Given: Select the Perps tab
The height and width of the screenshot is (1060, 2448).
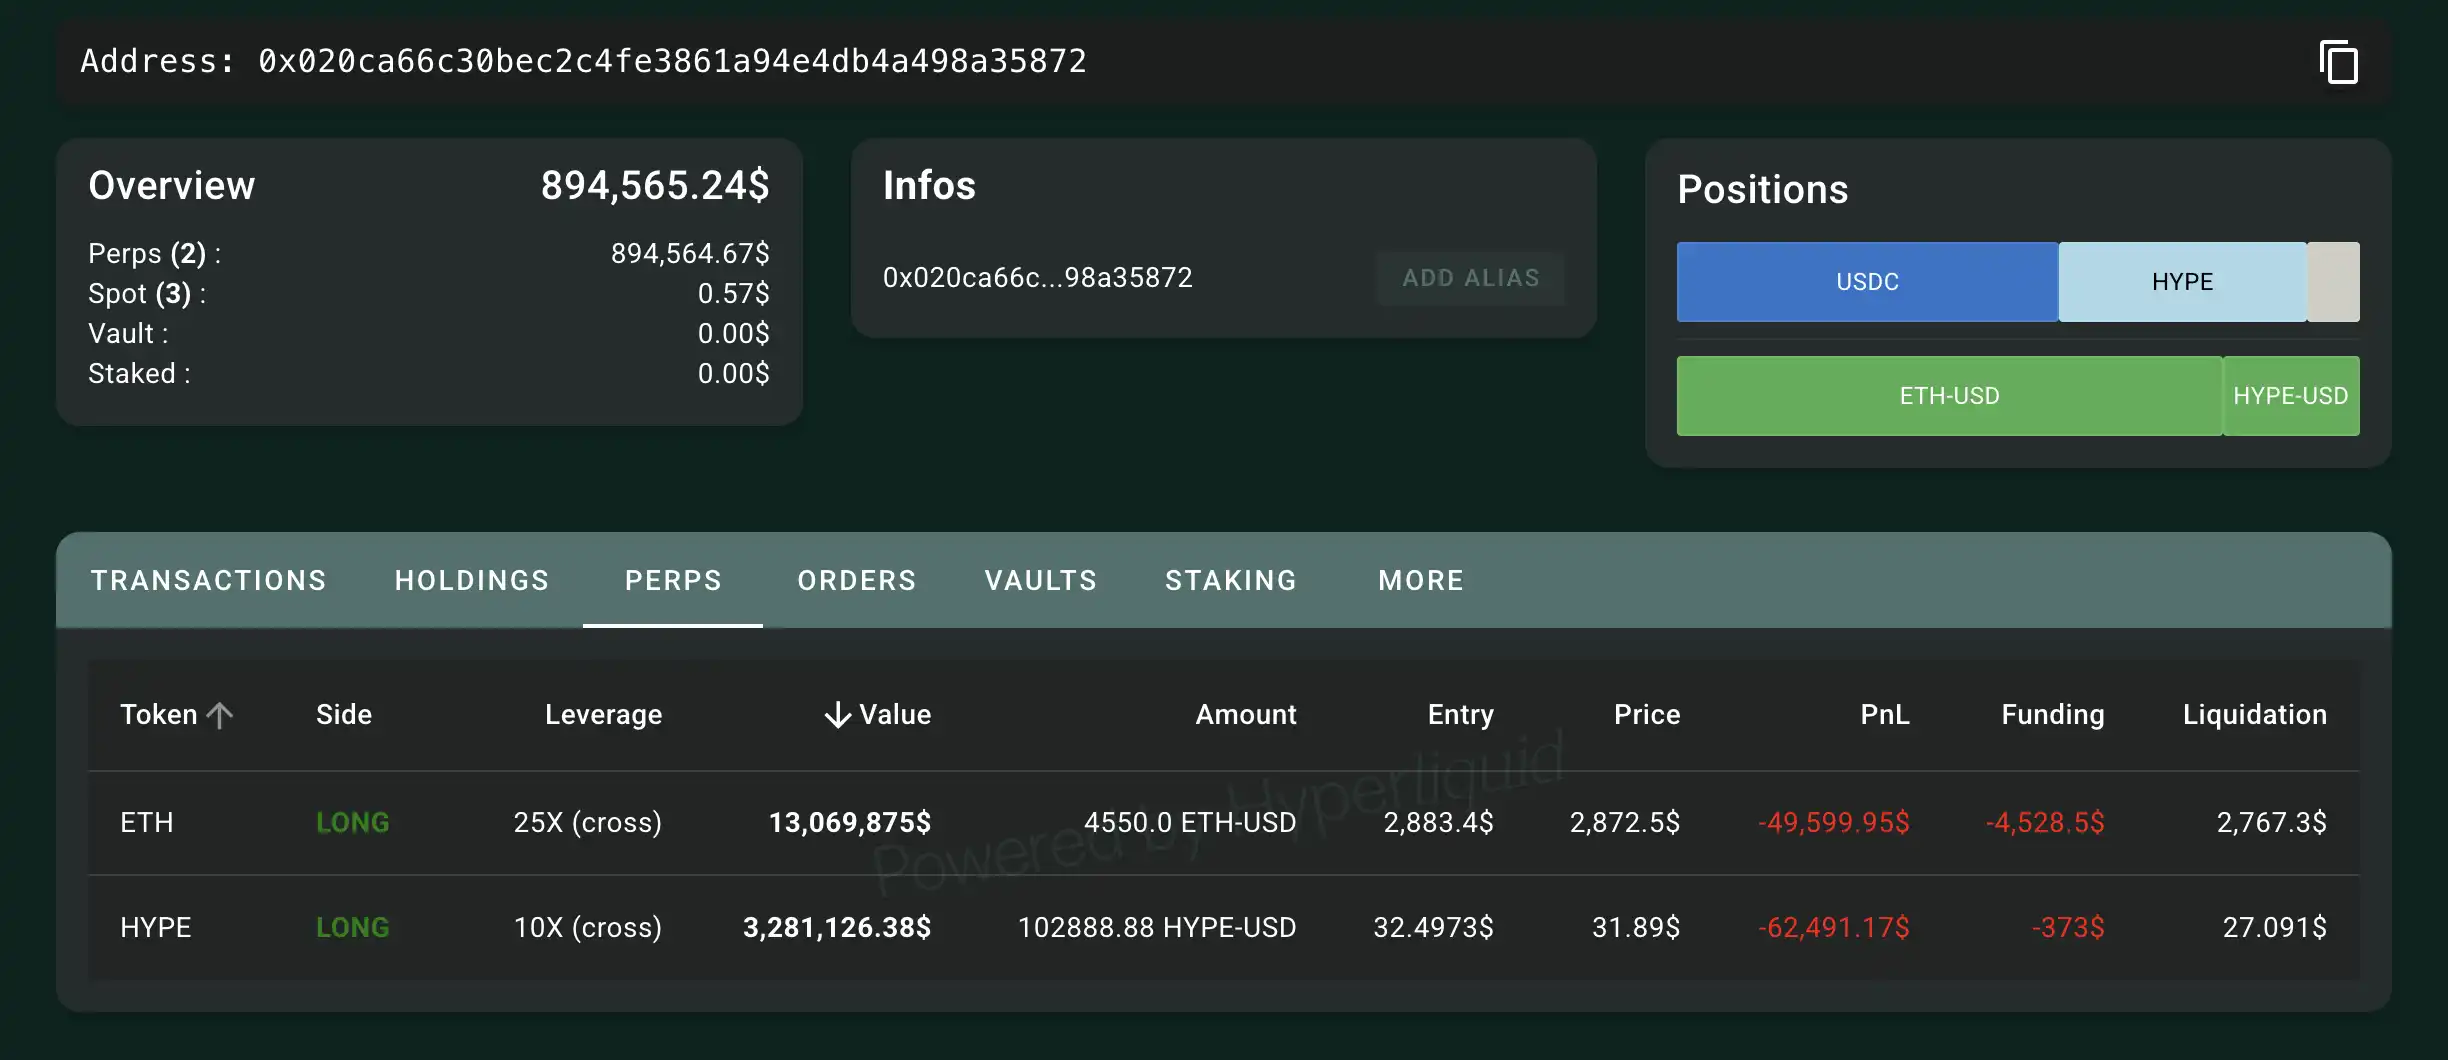Looking at the screenshot, I should (673, 581).
